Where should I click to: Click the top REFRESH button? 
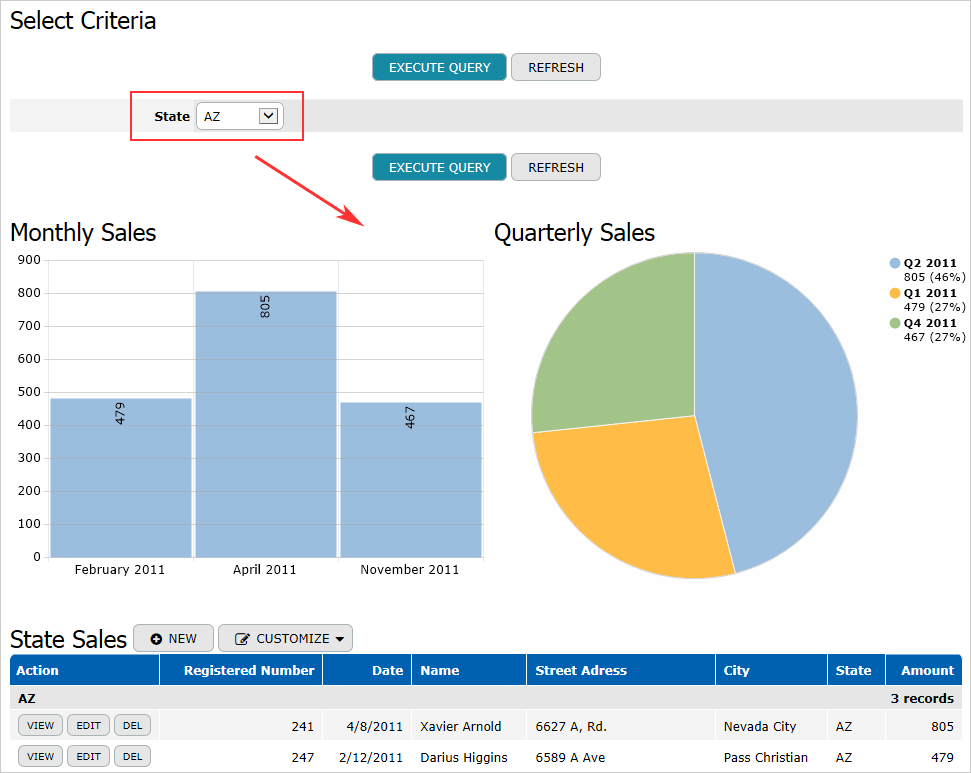555,67
